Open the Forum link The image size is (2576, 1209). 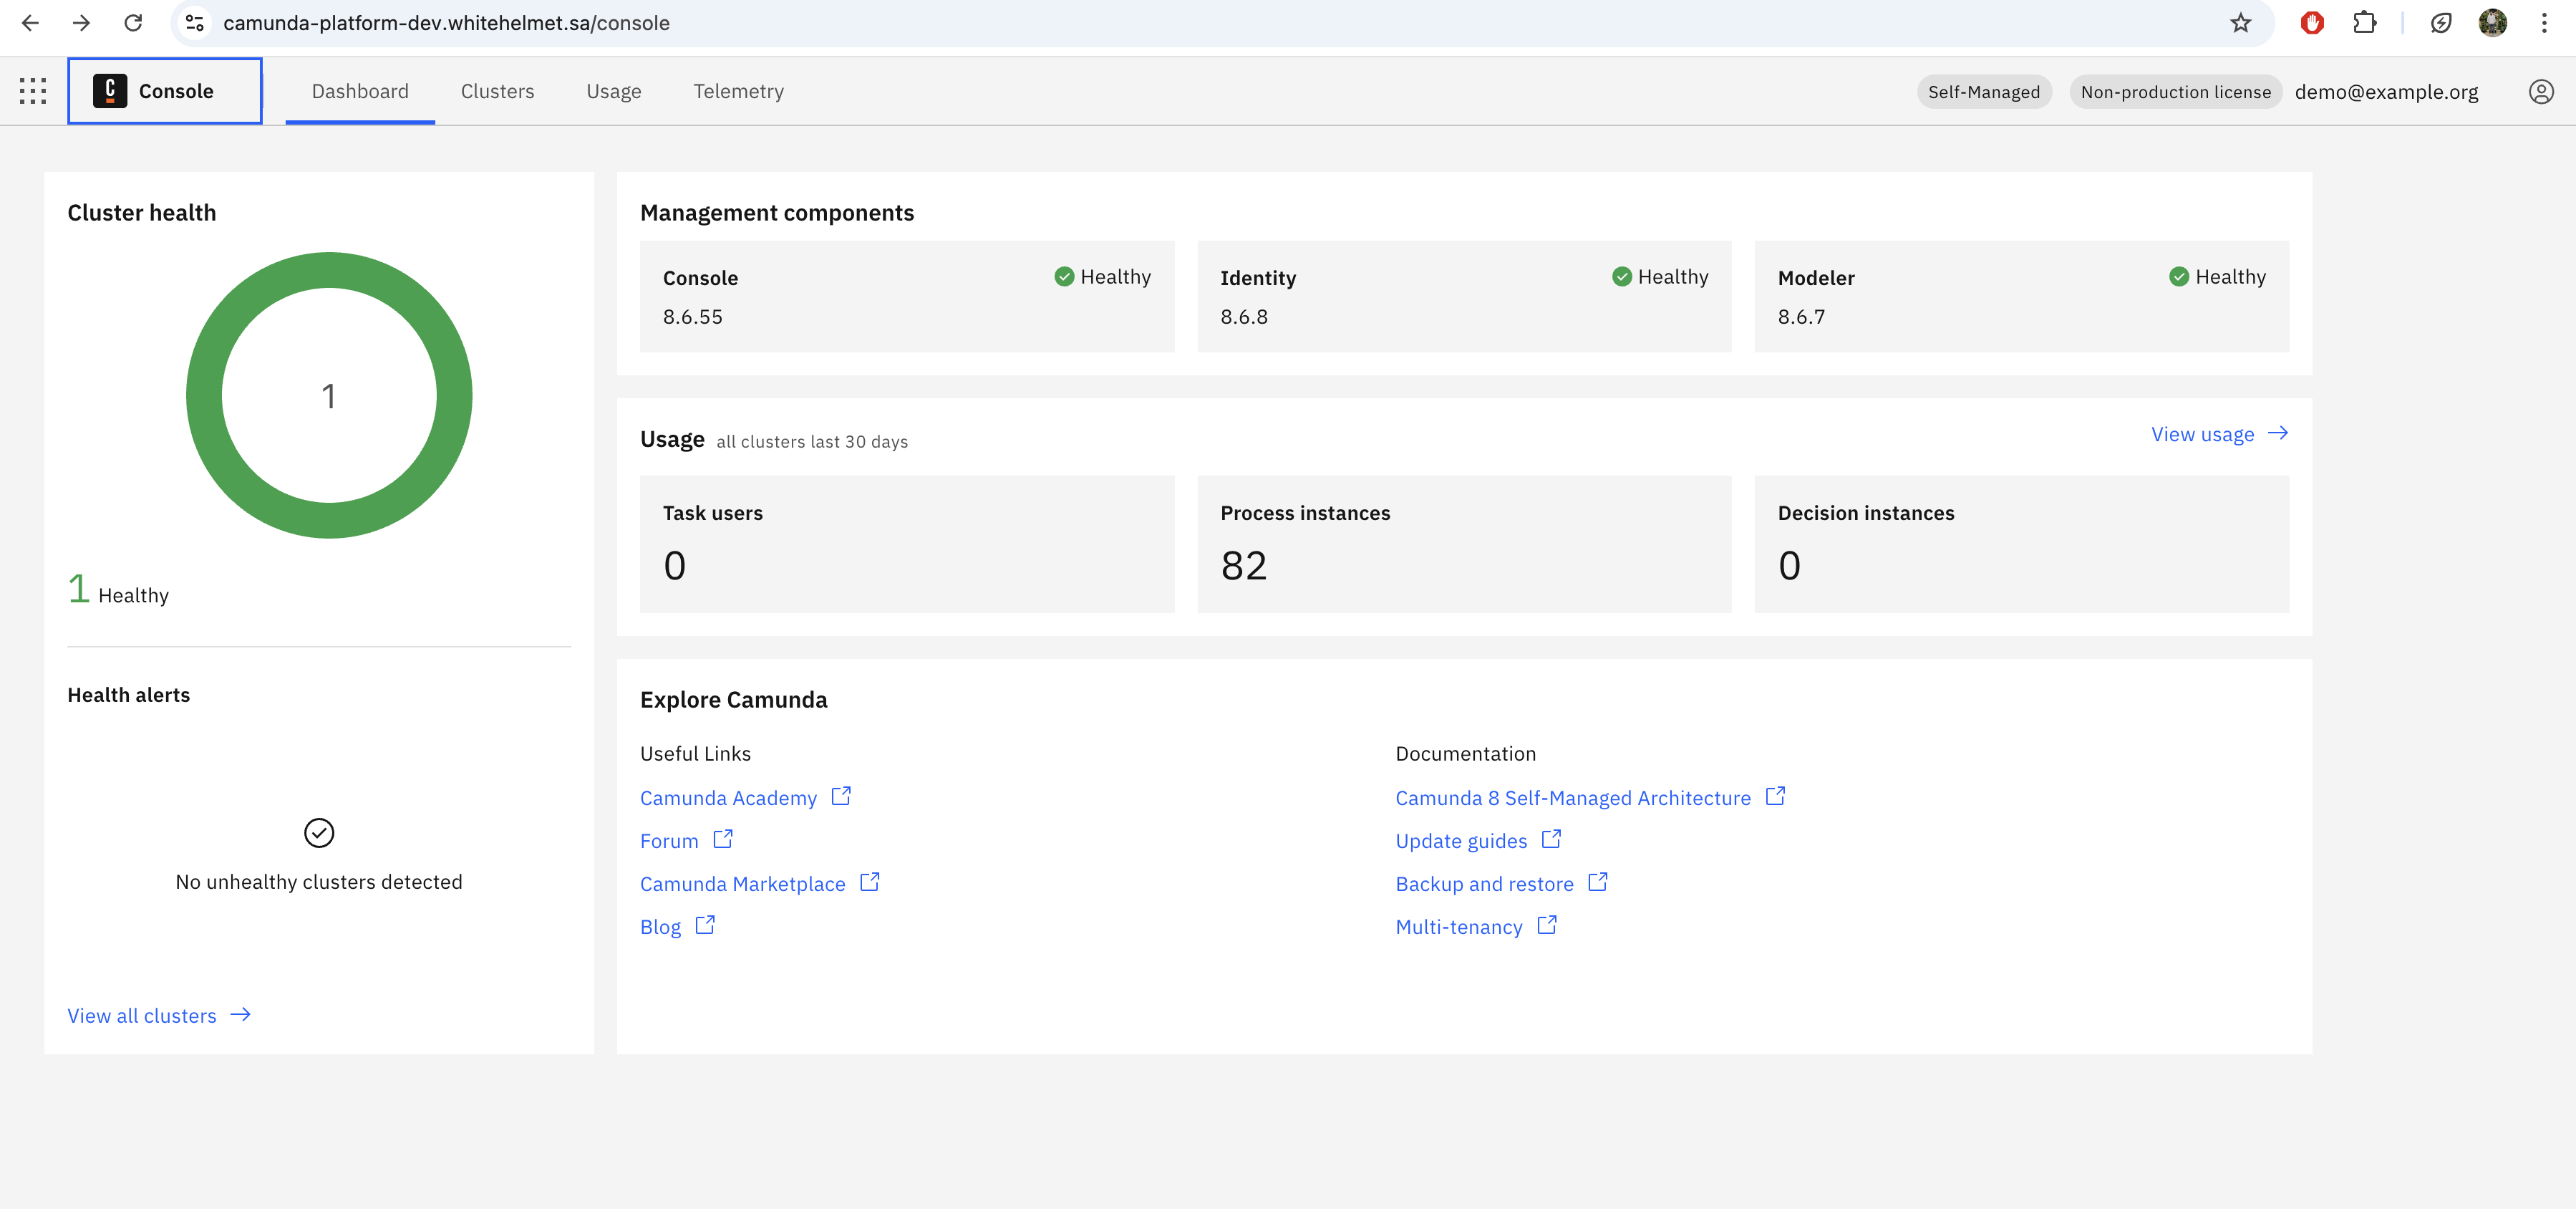tap(669, 841)
